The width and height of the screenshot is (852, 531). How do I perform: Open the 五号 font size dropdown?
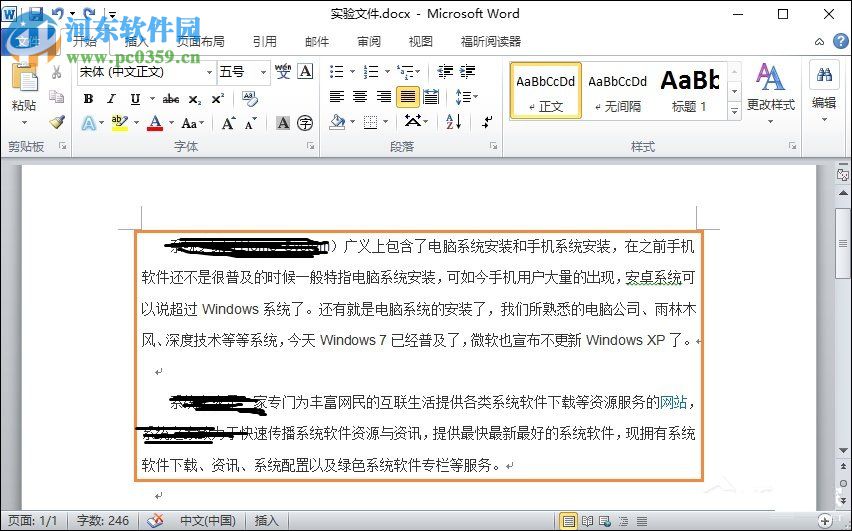tap(264, 72)
